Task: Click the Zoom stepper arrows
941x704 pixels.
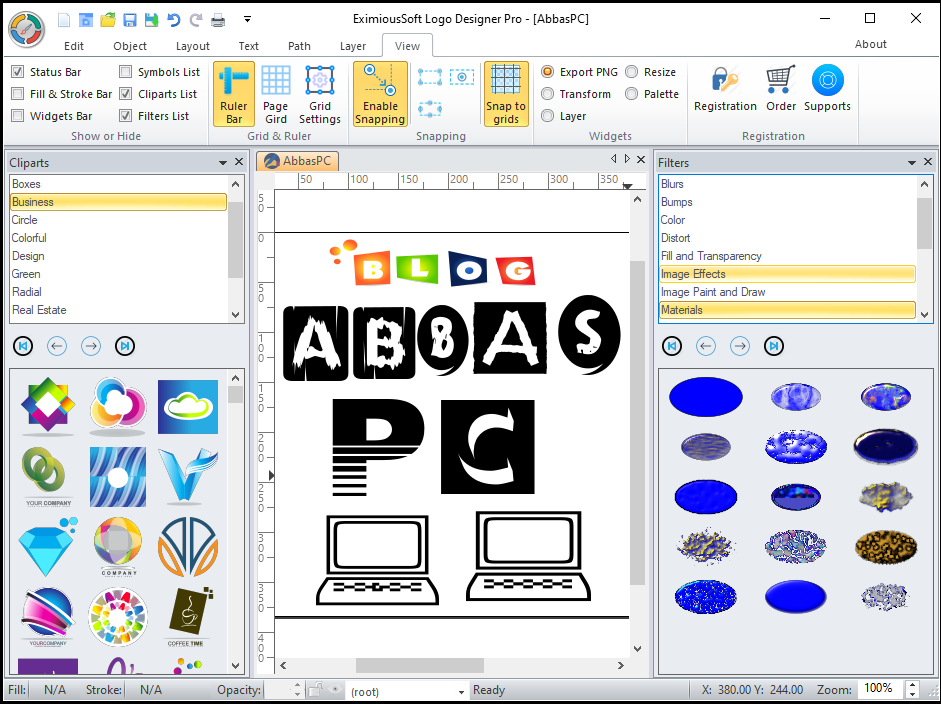Action: [x=912, y=689]
